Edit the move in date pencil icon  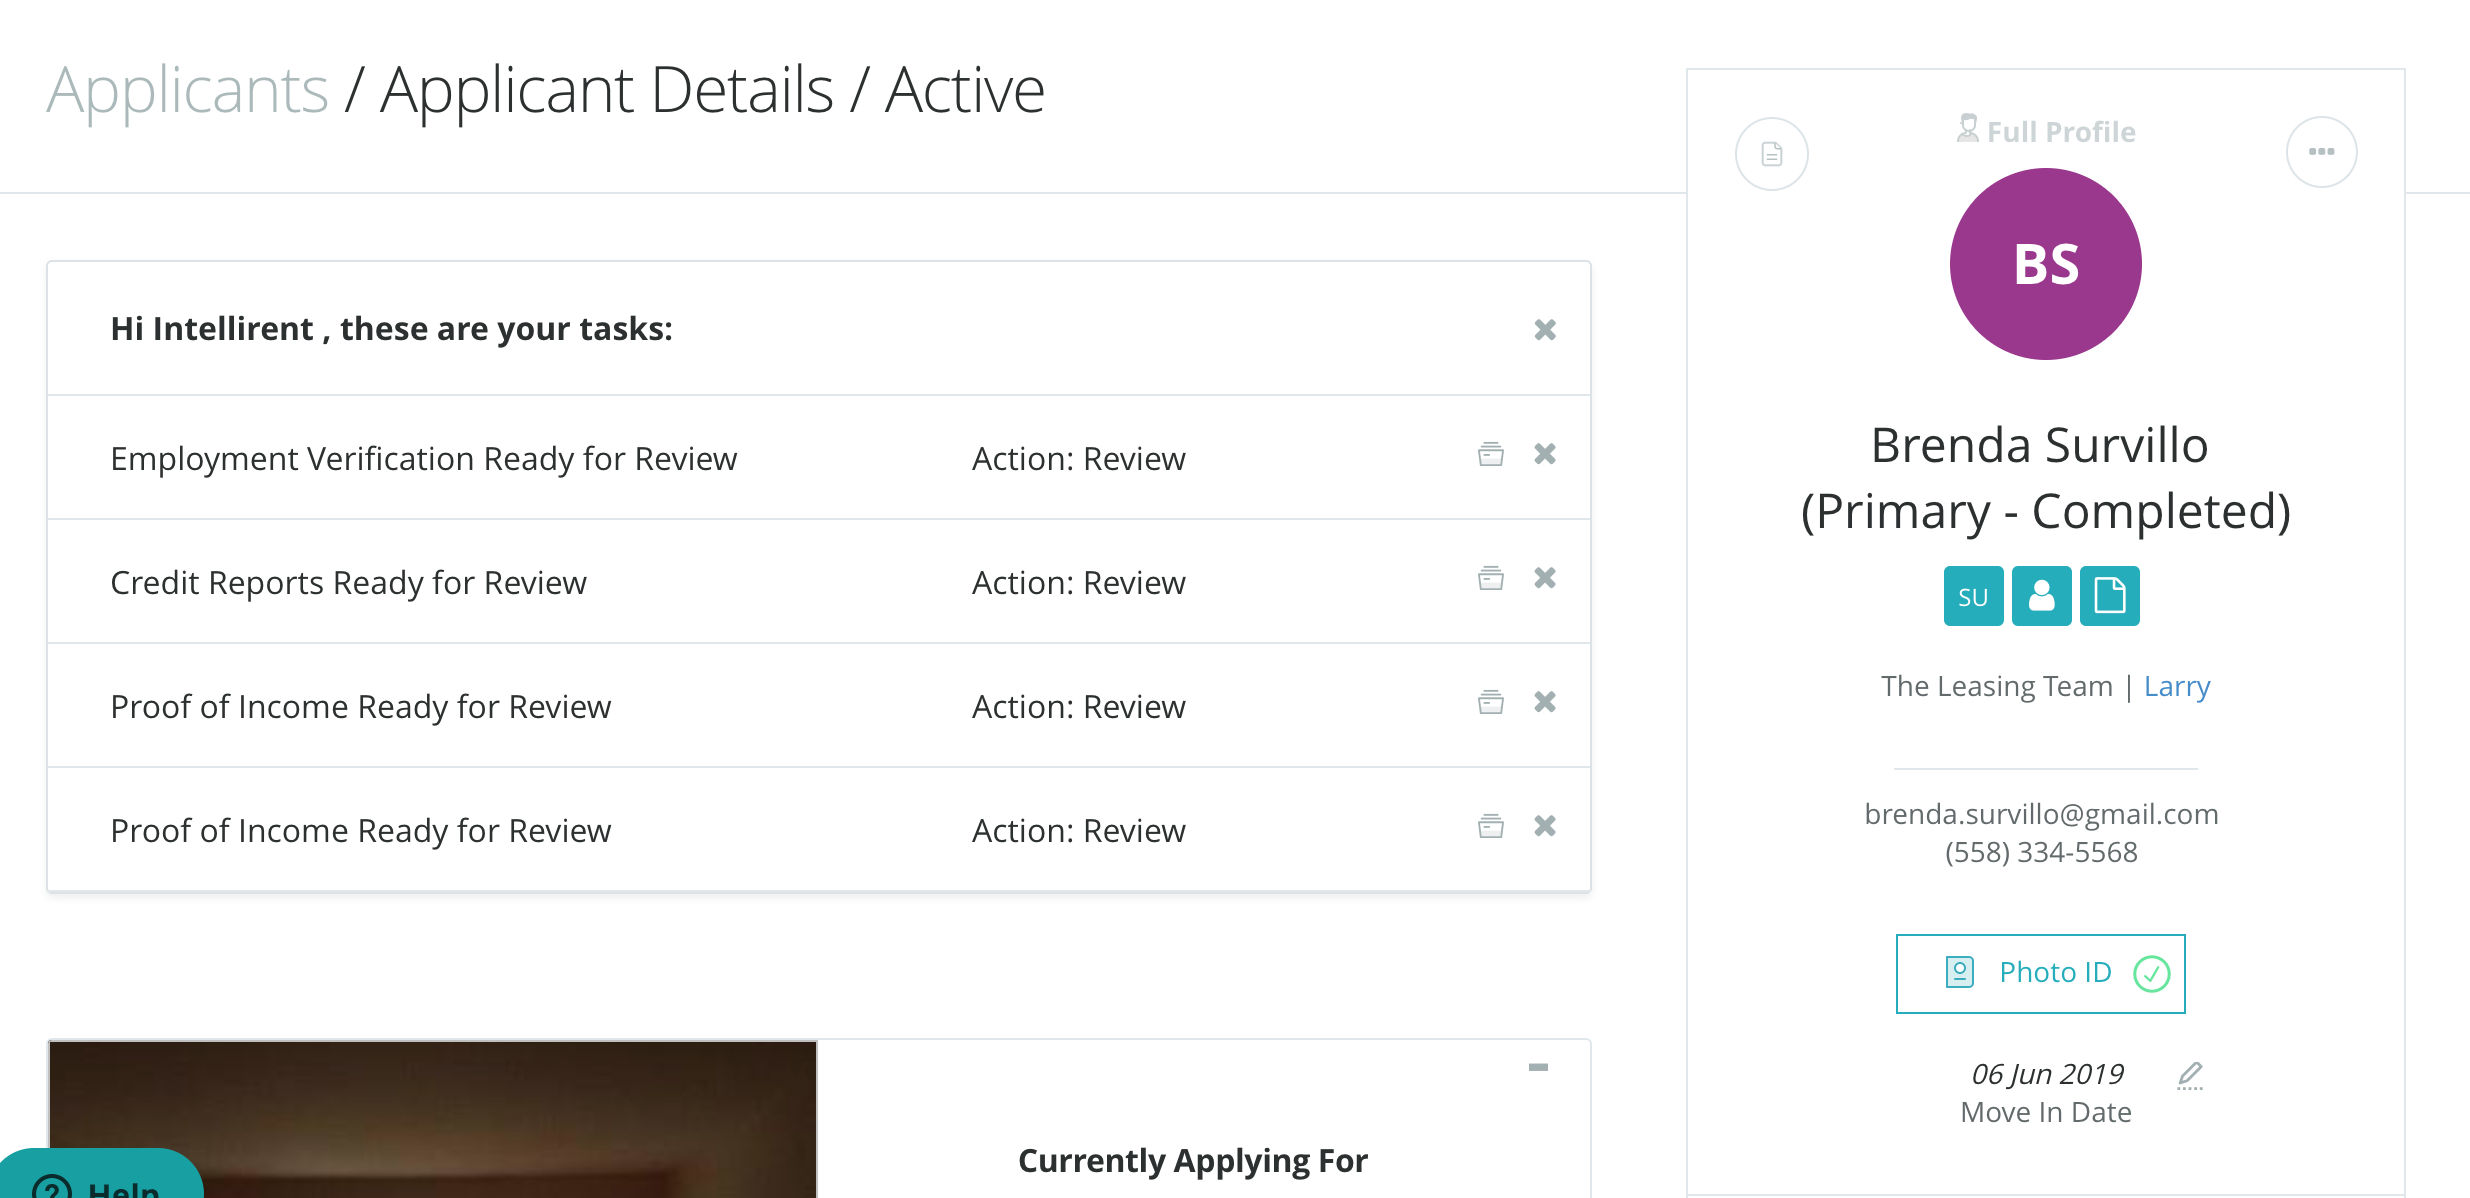point(2190,1075)
